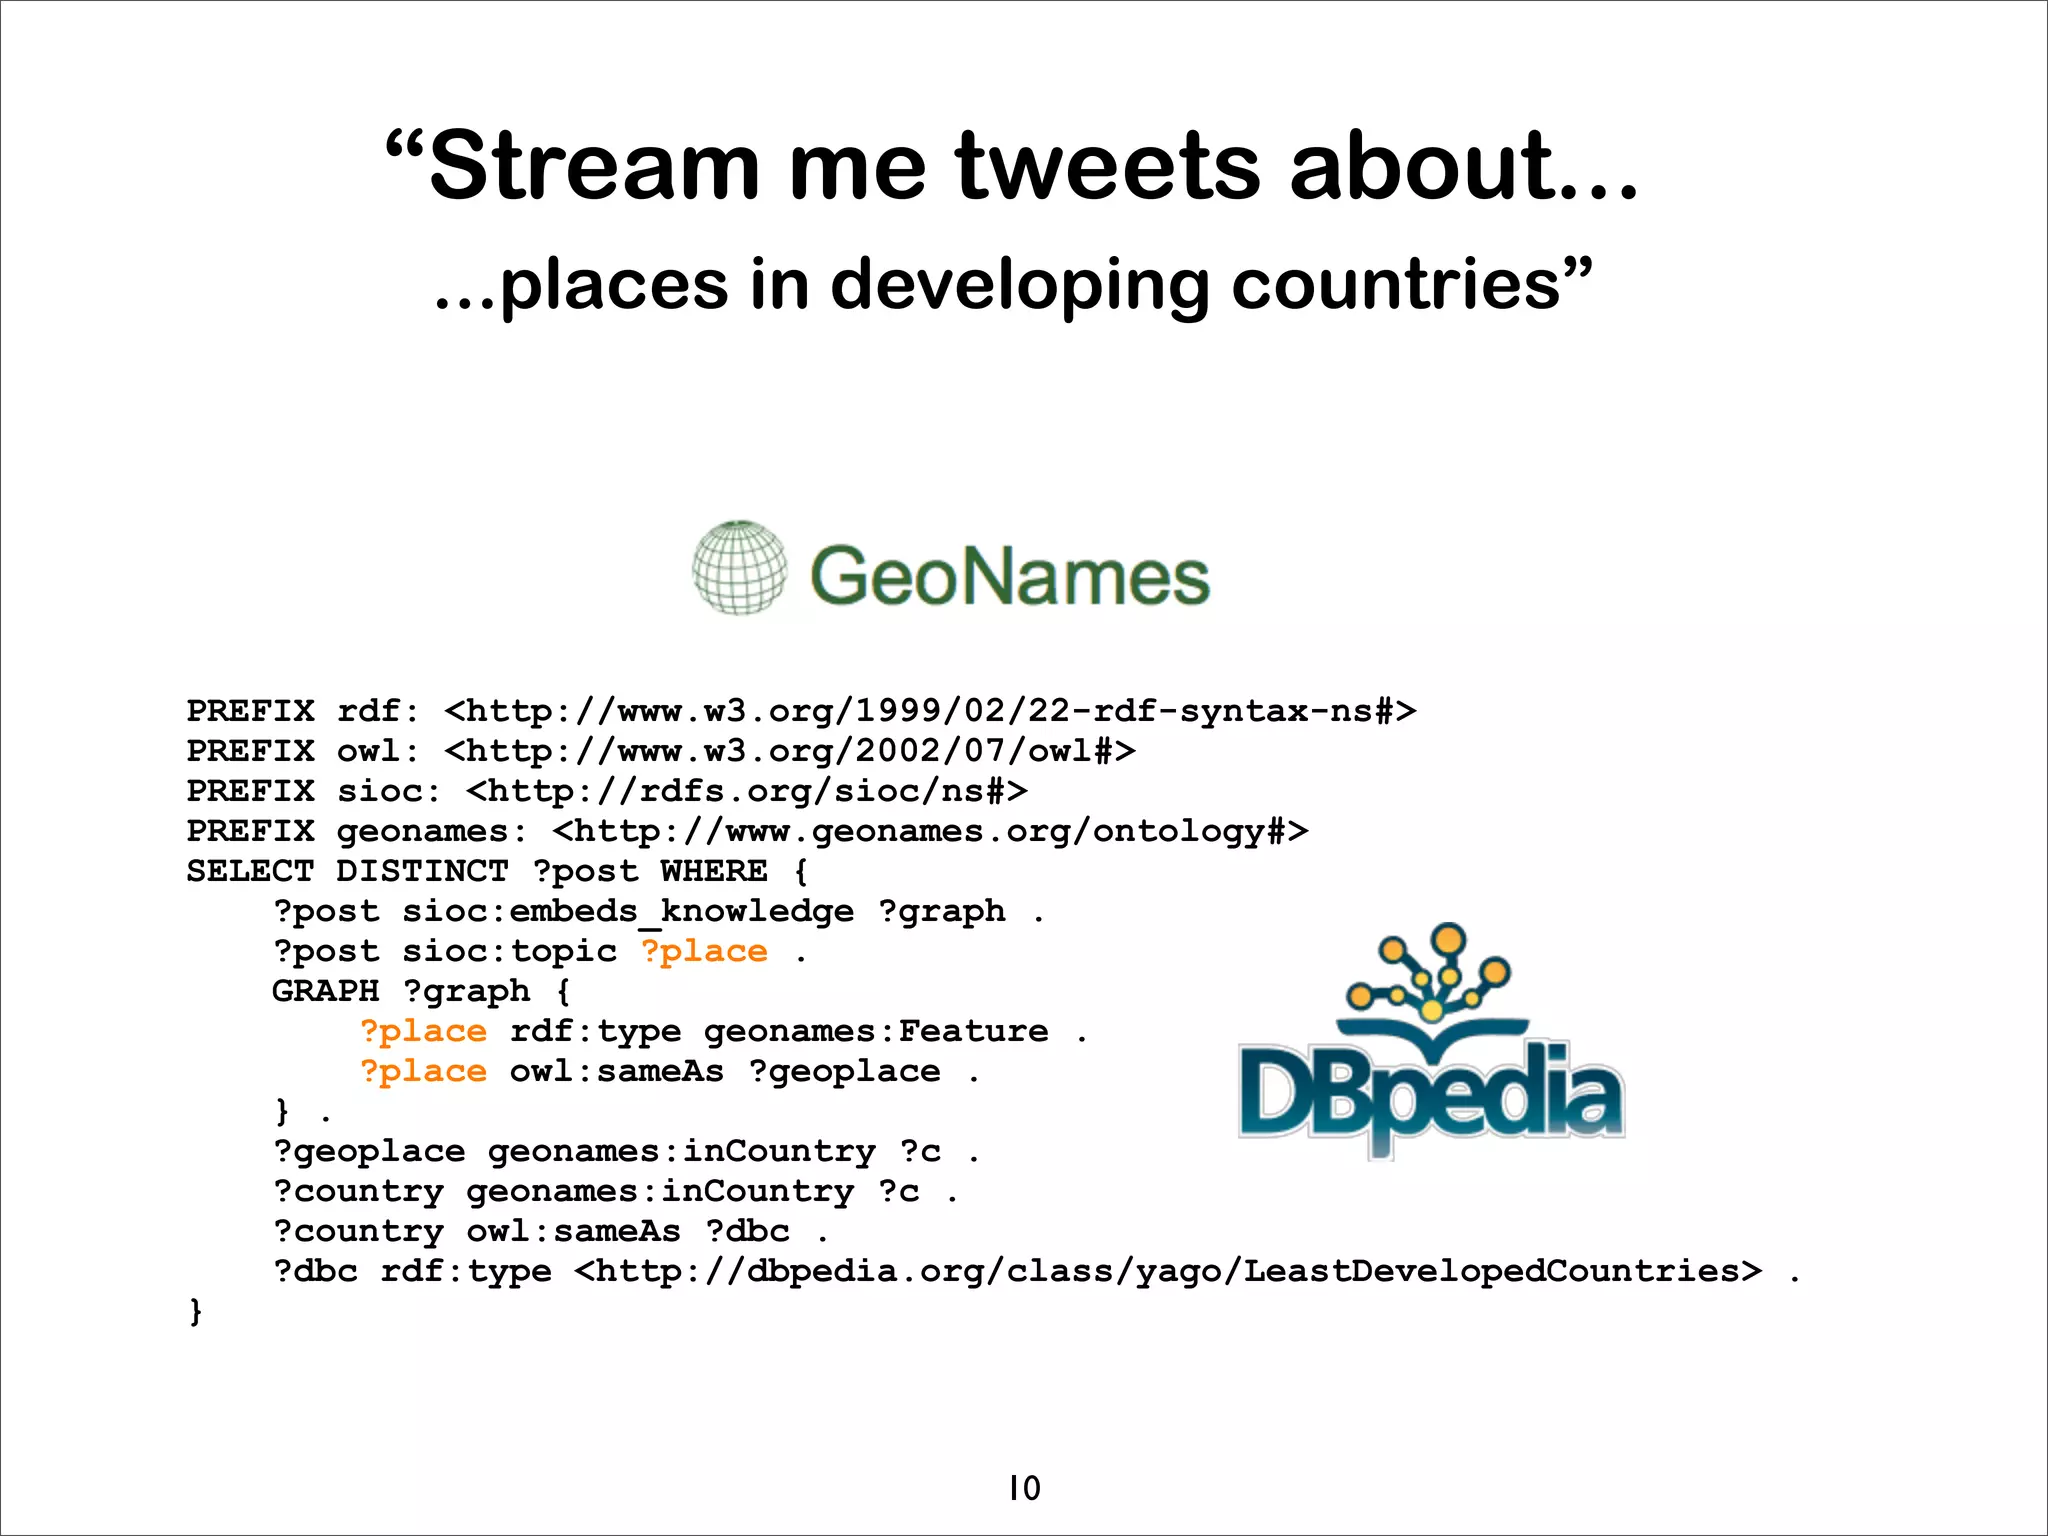Click the "?country geonames:inCountry ?c" line
This screenshot has width=2048, height=1536.
click(x=615, y=1191)
